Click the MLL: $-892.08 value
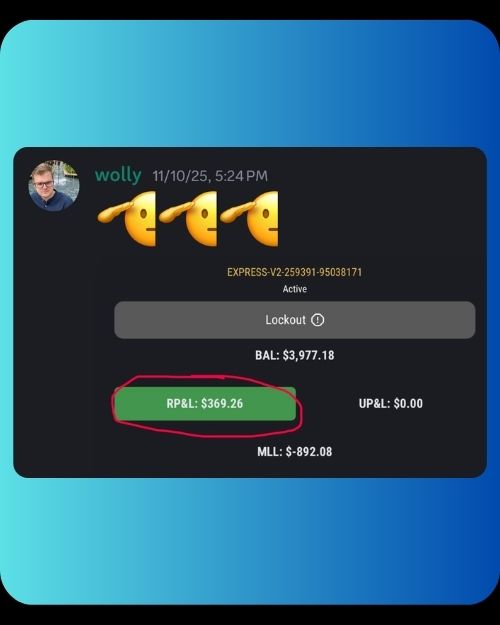Image resolution: width=500 pixels, height=625 pixels. pos(295,452)
